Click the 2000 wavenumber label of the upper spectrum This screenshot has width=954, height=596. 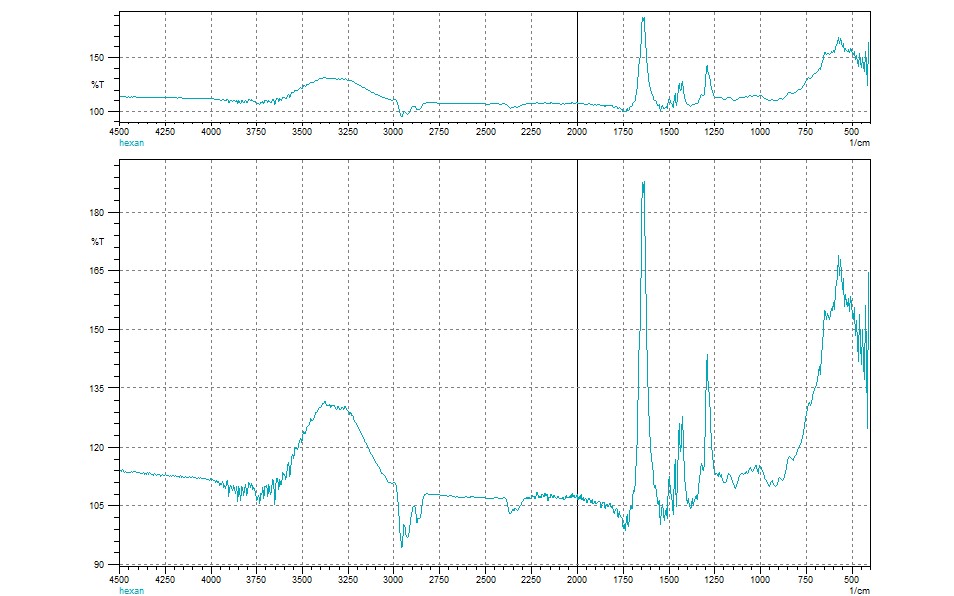point(577,132)
